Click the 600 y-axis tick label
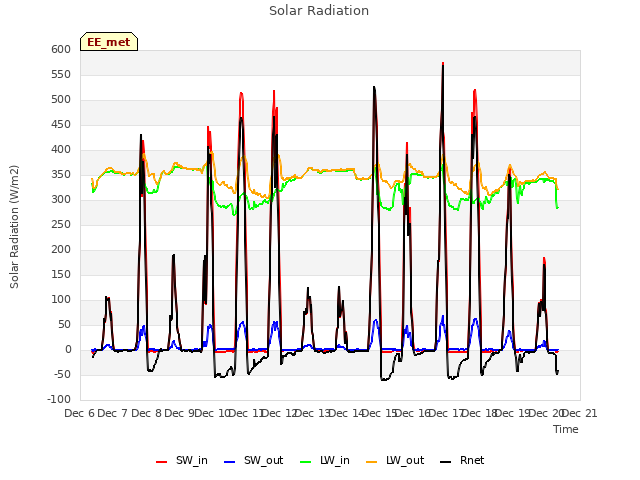This screenshot has width=640, height=480. tap(61, 49)
